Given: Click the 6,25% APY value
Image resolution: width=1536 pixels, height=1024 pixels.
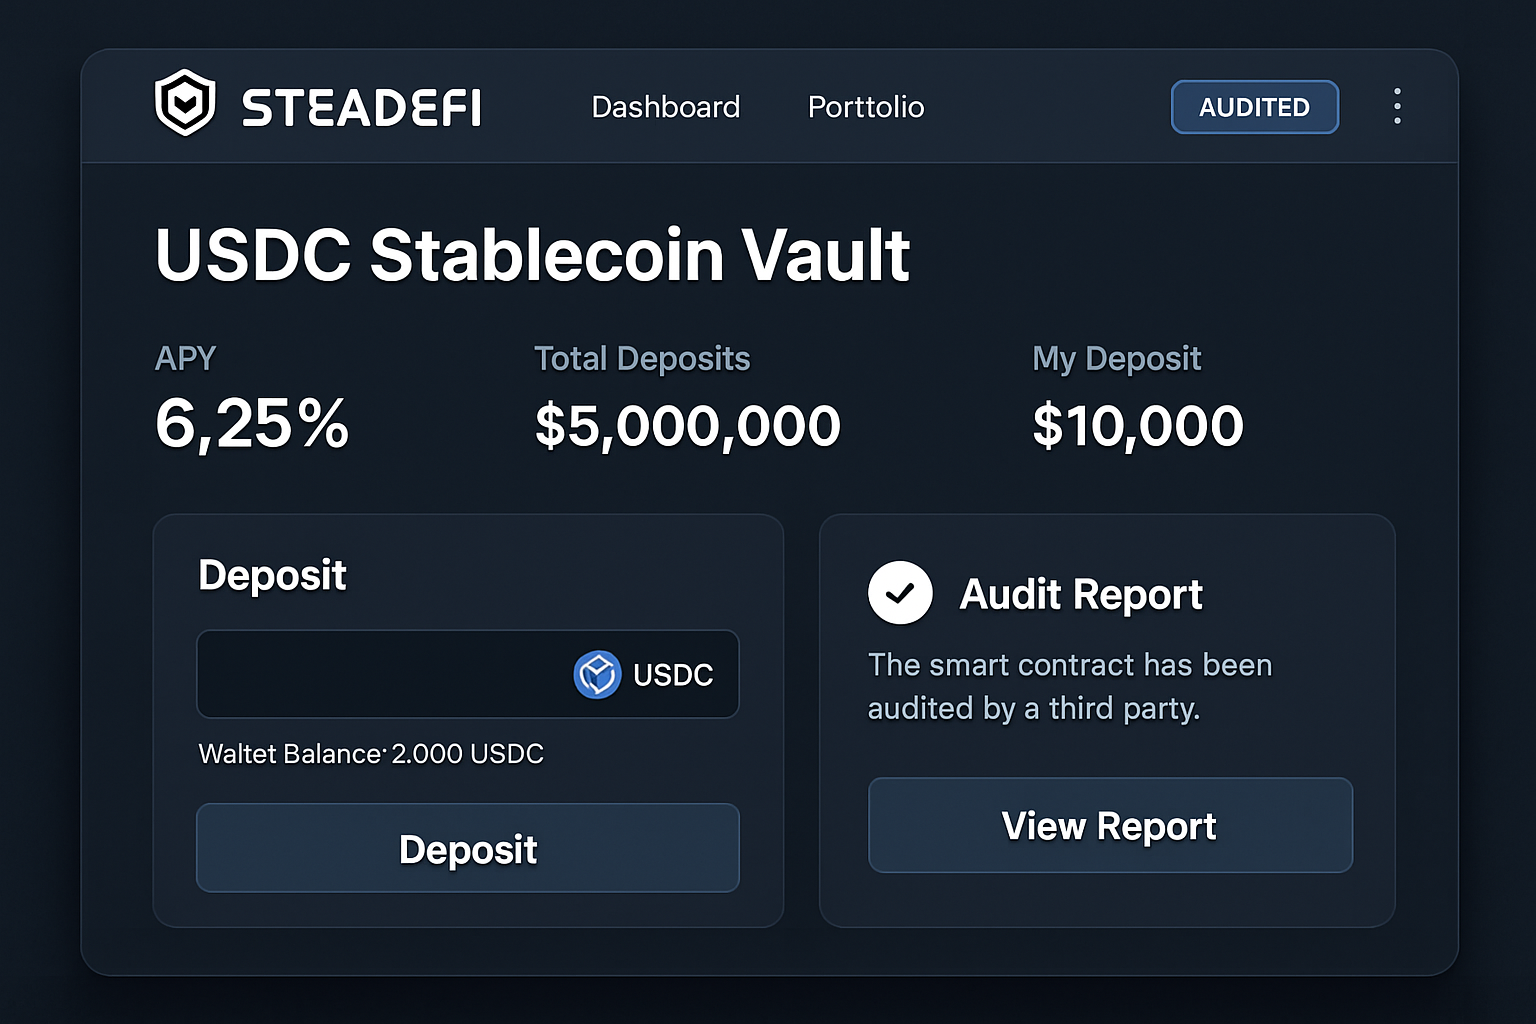Looking at the screenshot, I should [x=252, y=424].
